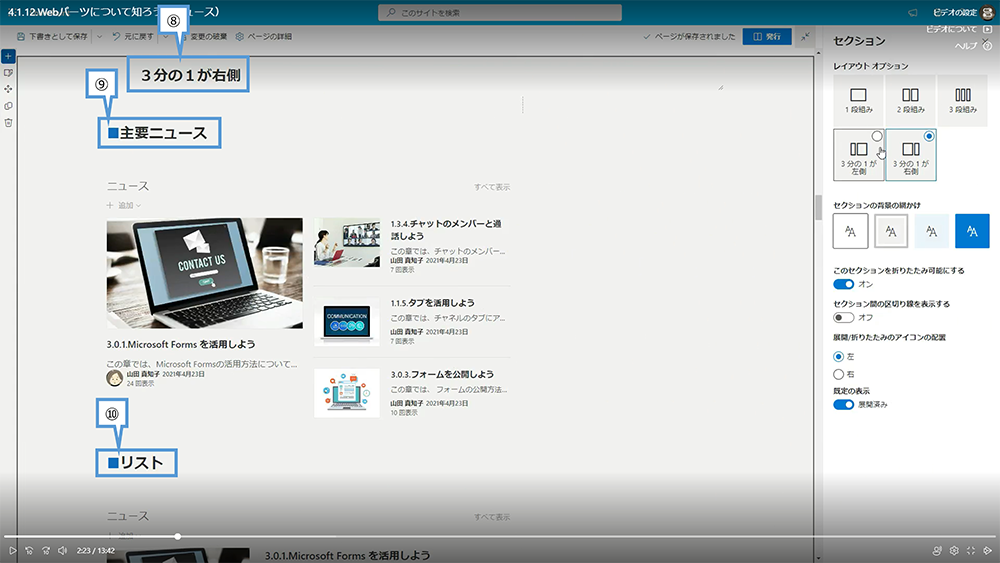This screenshot has height=563, width=1000.
Task: Click the video progress bar handle
Action: pyautogui.click(x=178, y=537)
